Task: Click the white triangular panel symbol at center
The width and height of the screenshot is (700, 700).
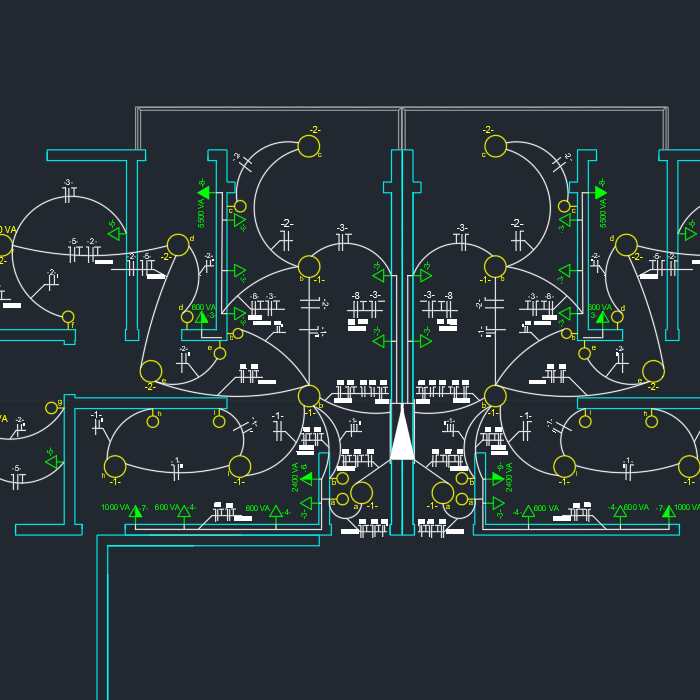Action: click(x=402, y=436)
